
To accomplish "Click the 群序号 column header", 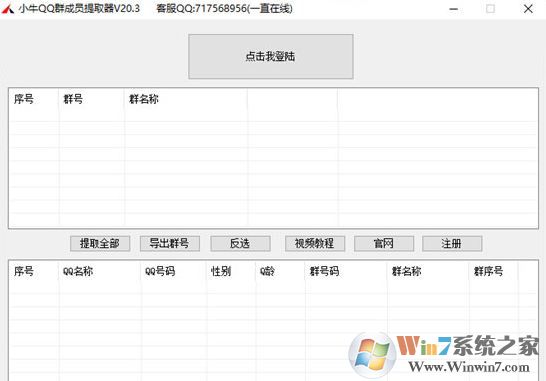I will [x=493, y=271].
